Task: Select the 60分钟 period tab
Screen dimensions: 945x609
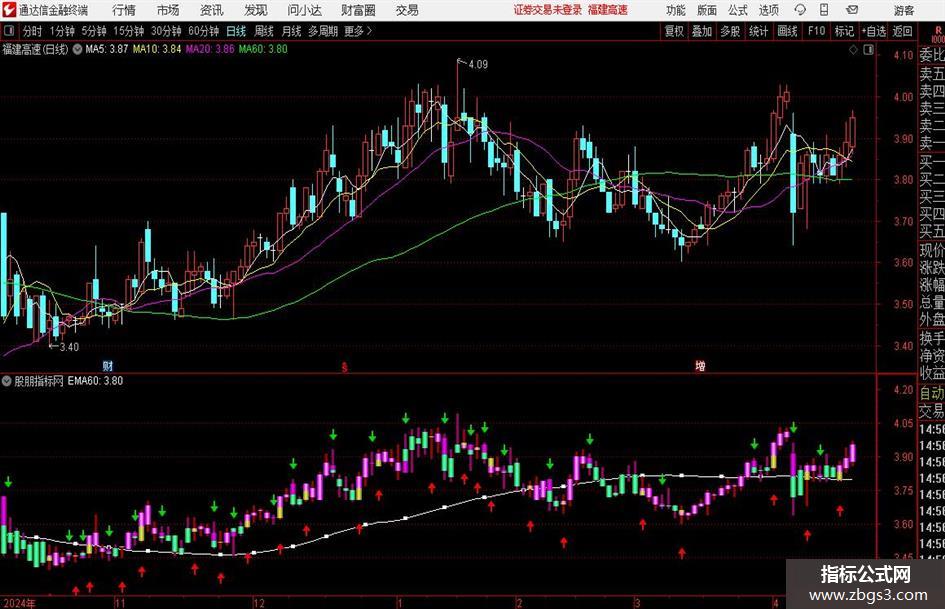Action: click(x=204, y=31)
